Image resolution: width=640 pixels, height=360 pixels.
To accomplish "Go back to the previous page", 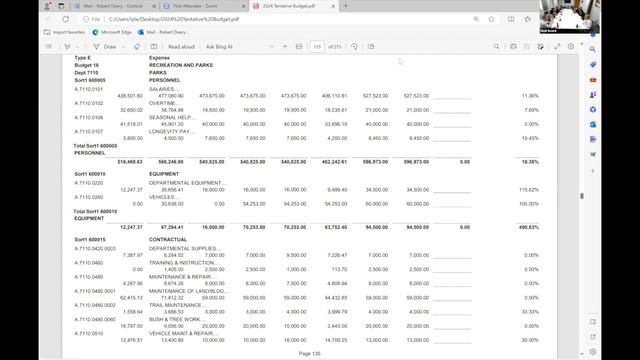I will pos(49,19).
